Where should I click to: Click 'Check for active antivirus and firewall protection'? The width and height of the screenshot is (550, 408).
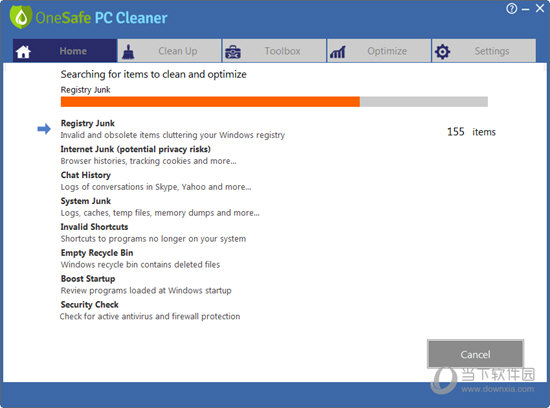coord(150,316)
